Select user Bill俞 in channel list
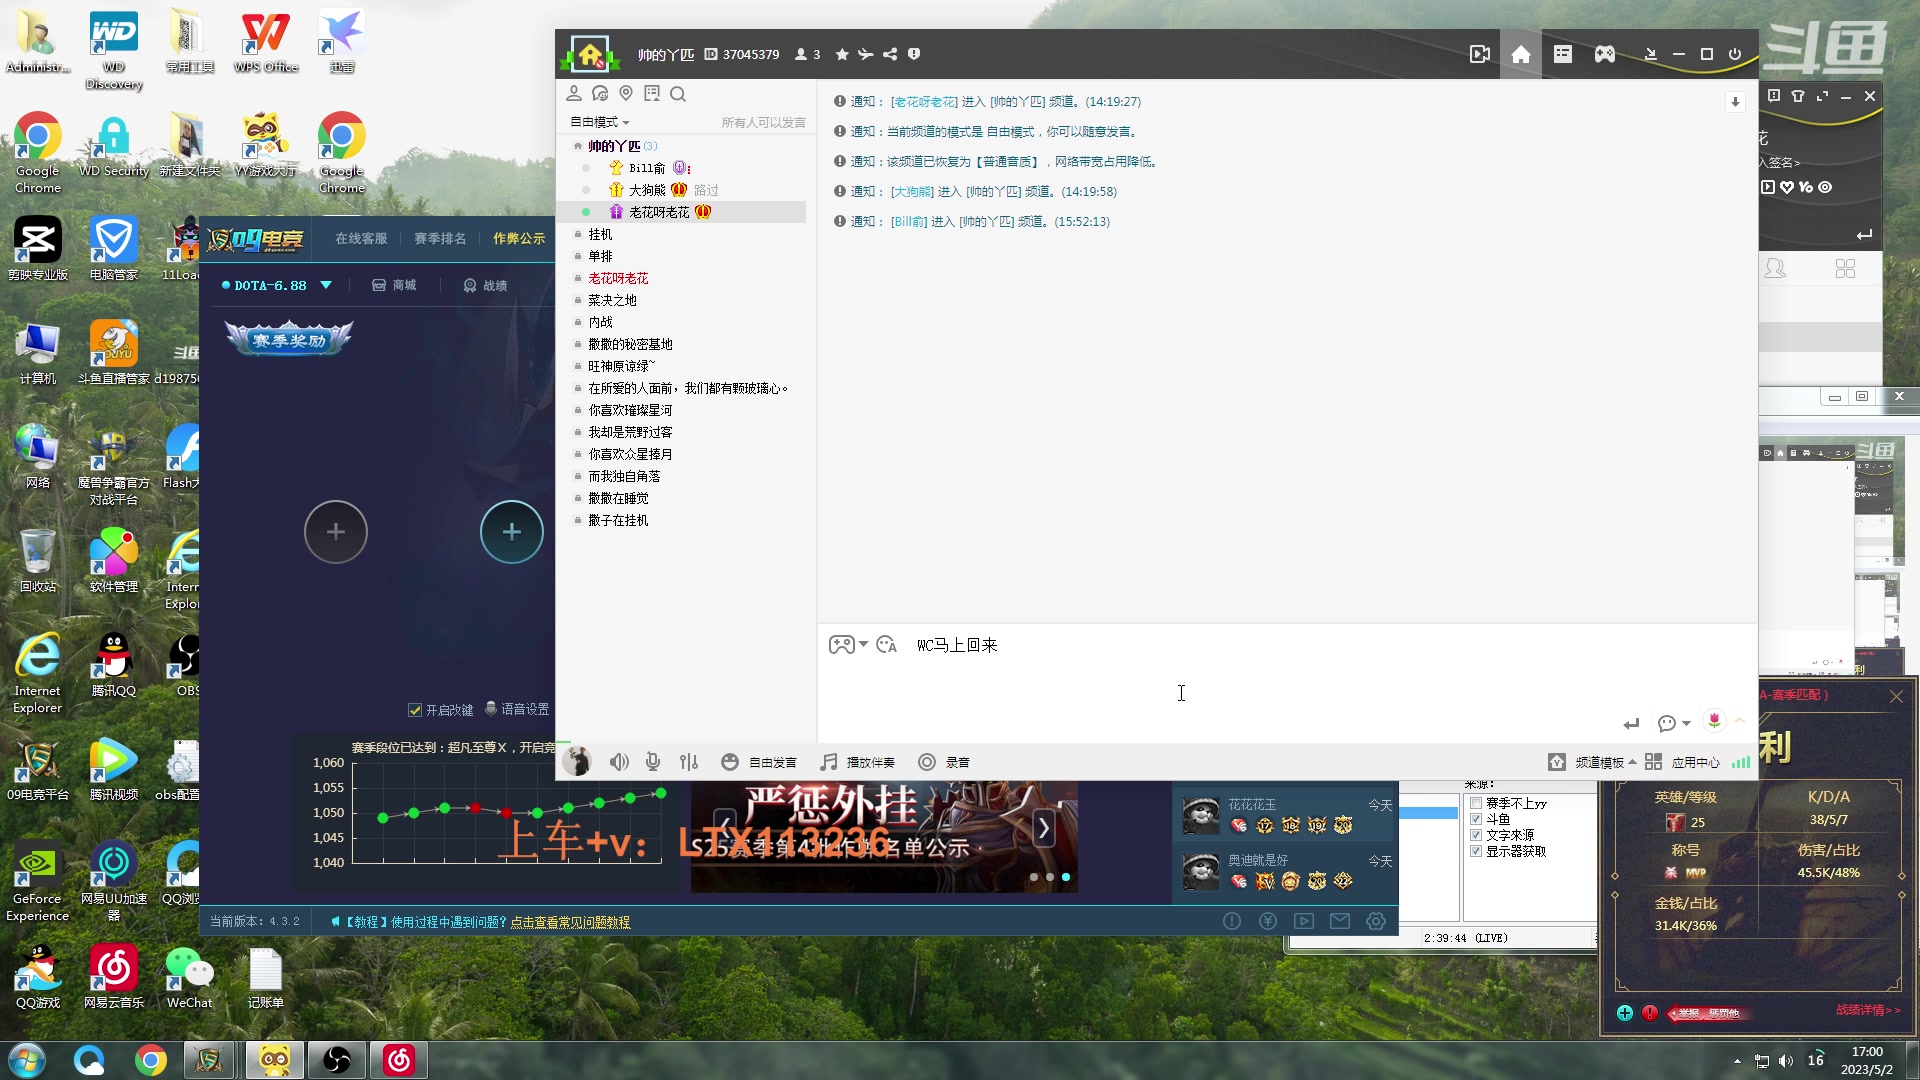Image resolution: width=1920 pixels, height=1080 pixels. (x=647, y=168)
